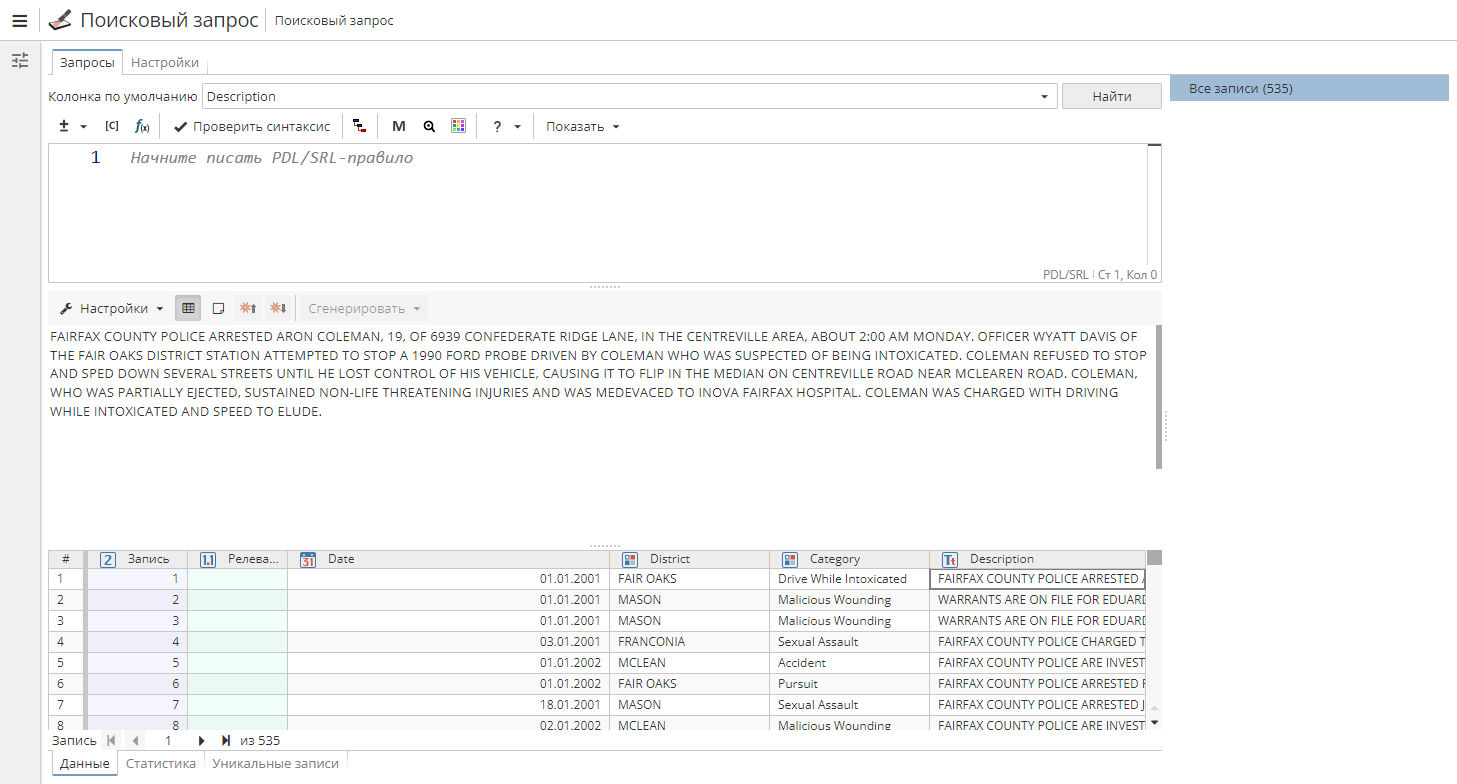Go to the next record button
1457x784 pixels.
[x=201, y=741]
